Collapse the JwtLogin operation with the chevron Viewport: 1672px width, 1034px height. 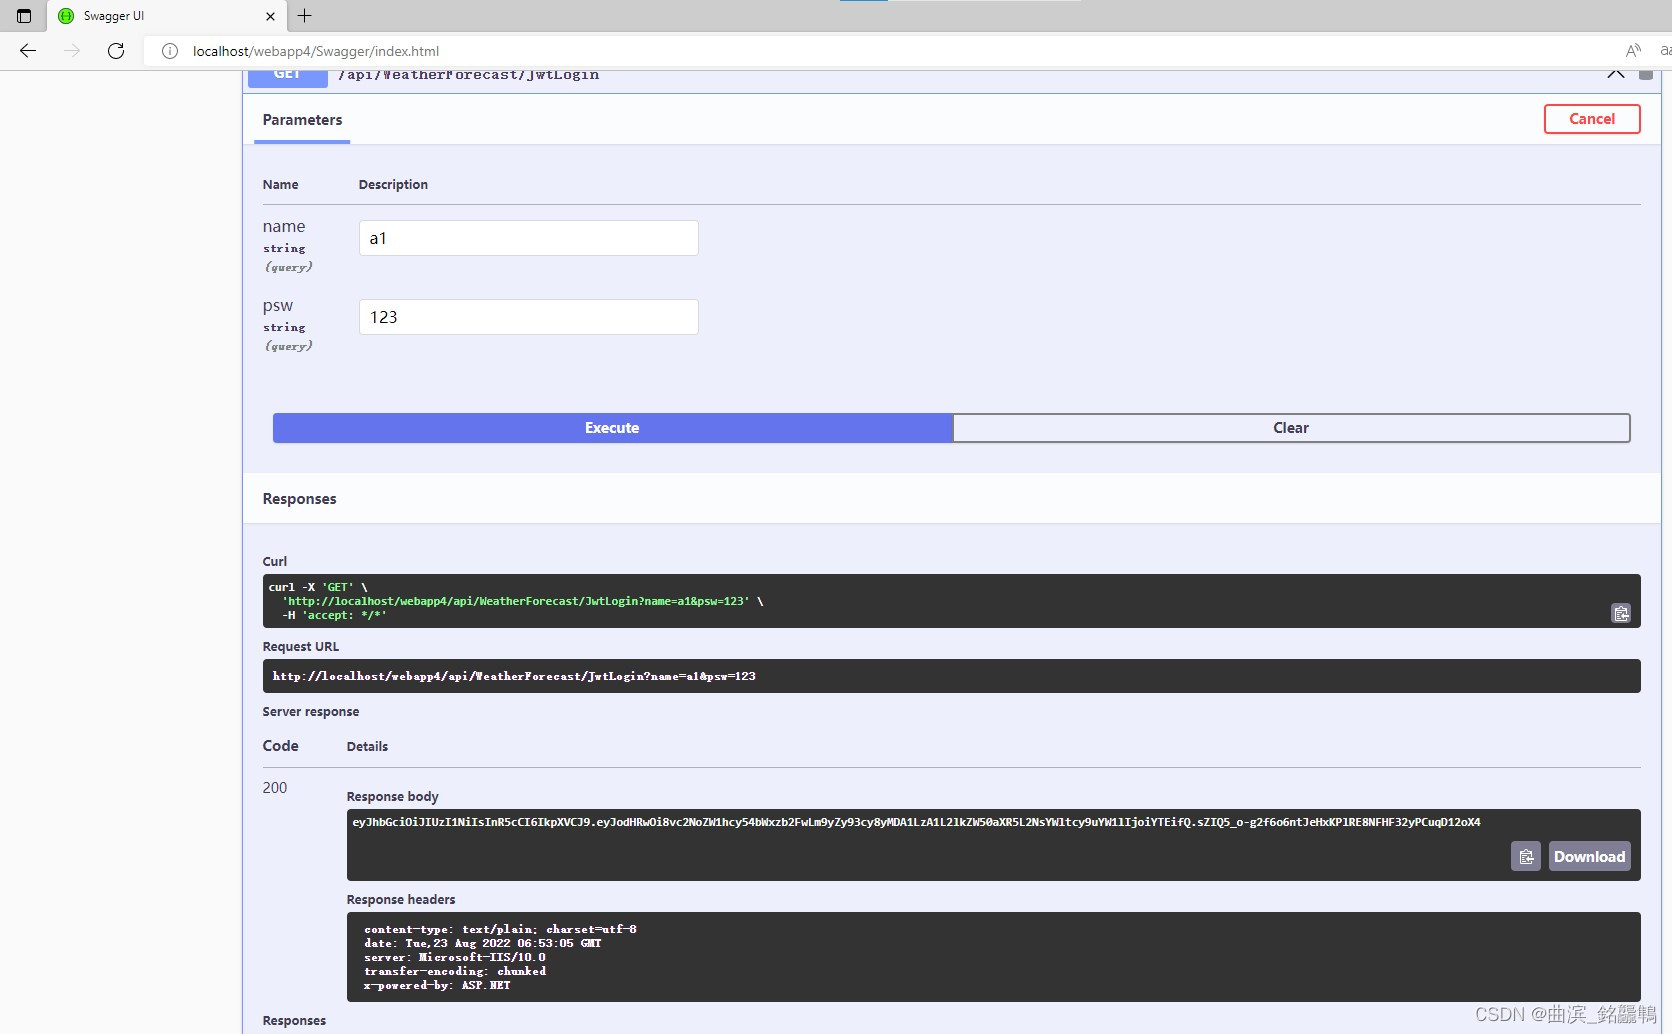pos(1616,74)
